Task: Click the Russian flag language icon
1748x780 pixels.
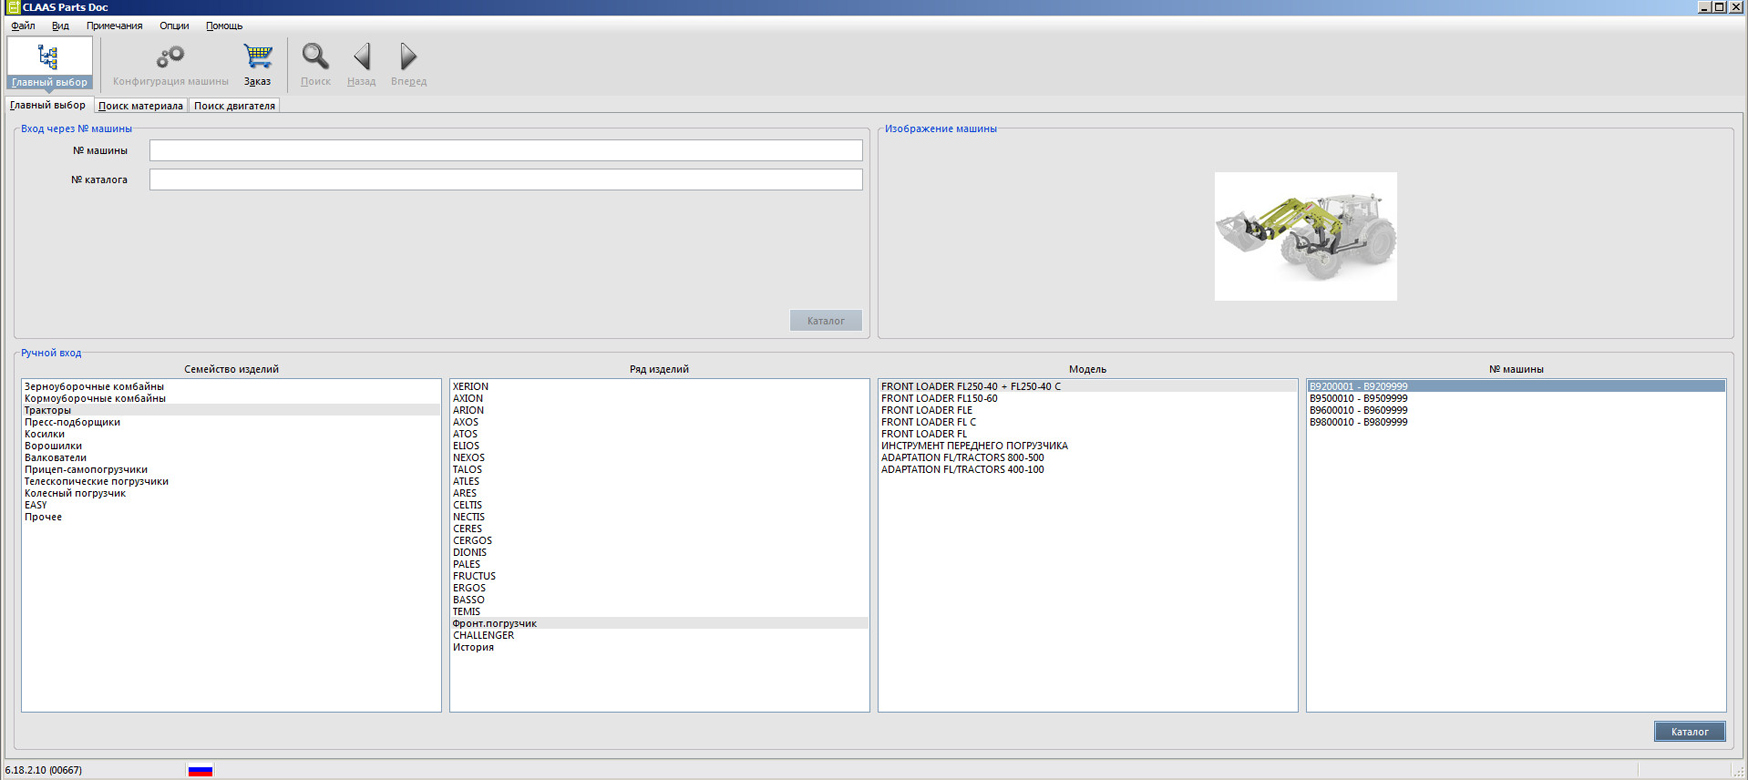Action: [200, 770]
